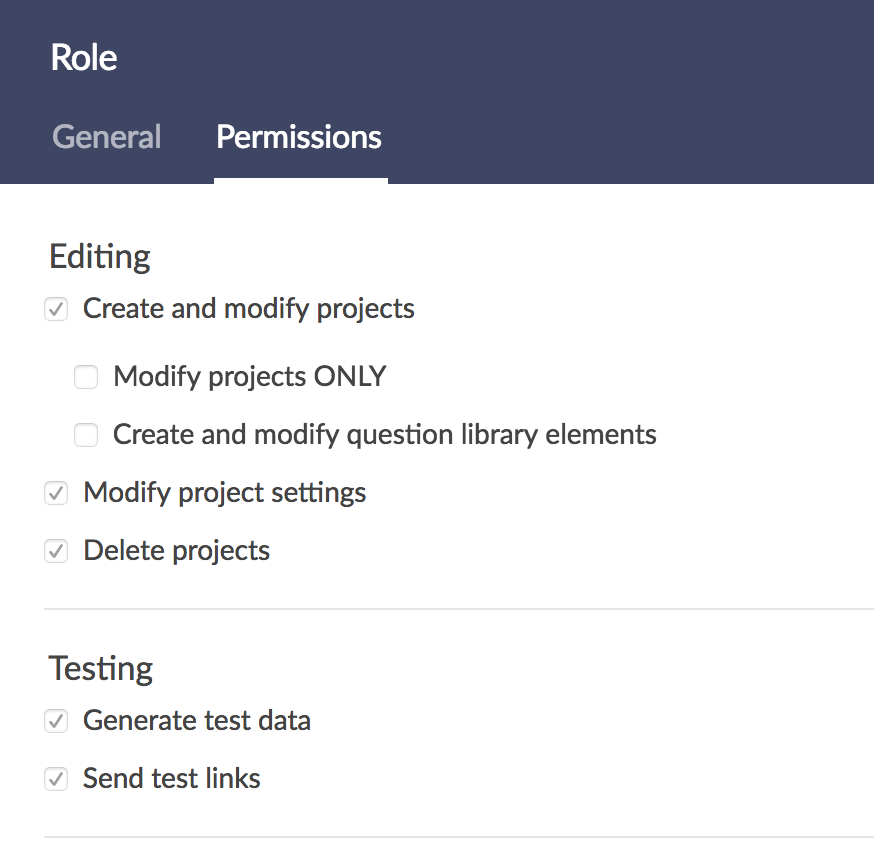Toggle the Modify project settings checkbox

click(x=56, y=493)
